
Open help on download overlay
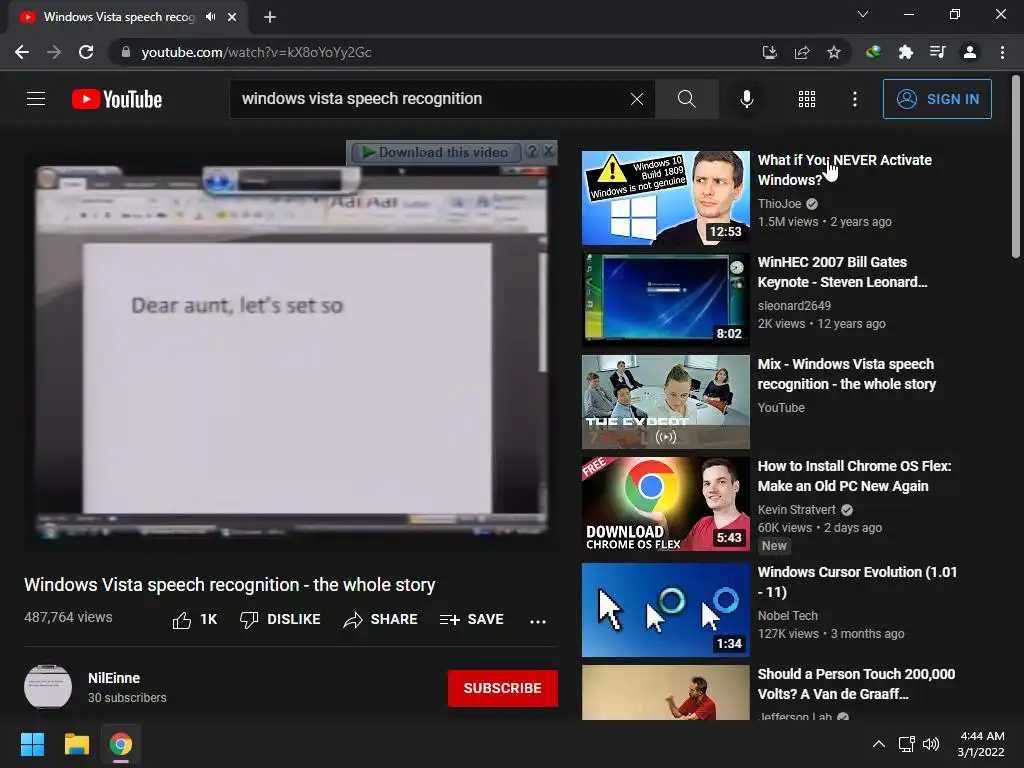coord(532,152)
